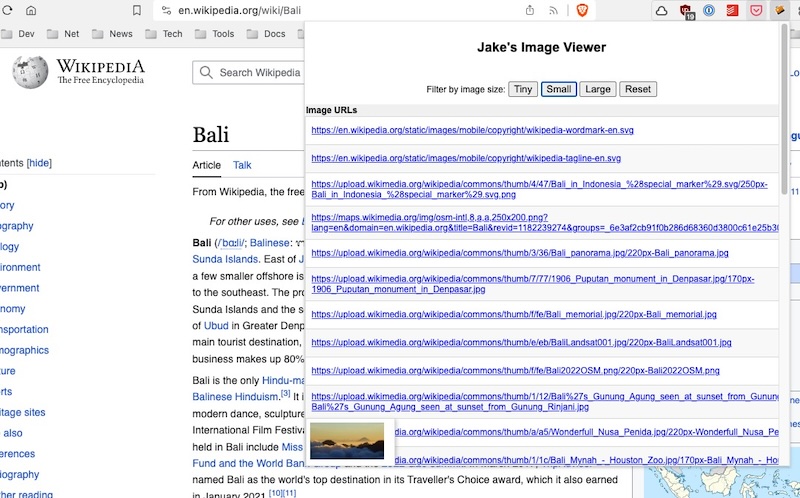
Task: Open the Balinese Hinduism link
Action: 235,396
